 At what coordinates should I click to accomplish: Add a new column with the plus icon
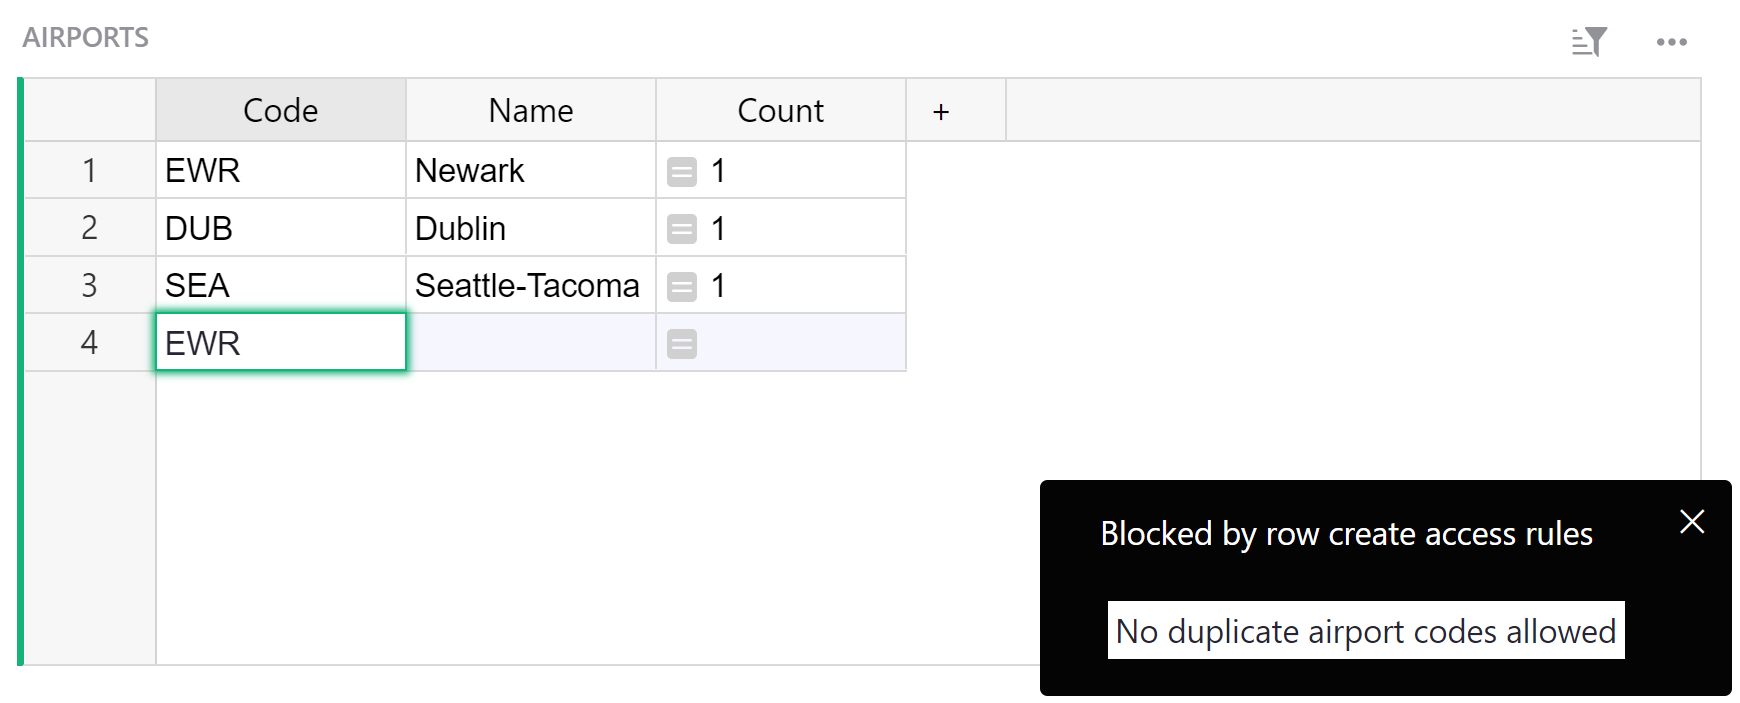click(941, 110)
